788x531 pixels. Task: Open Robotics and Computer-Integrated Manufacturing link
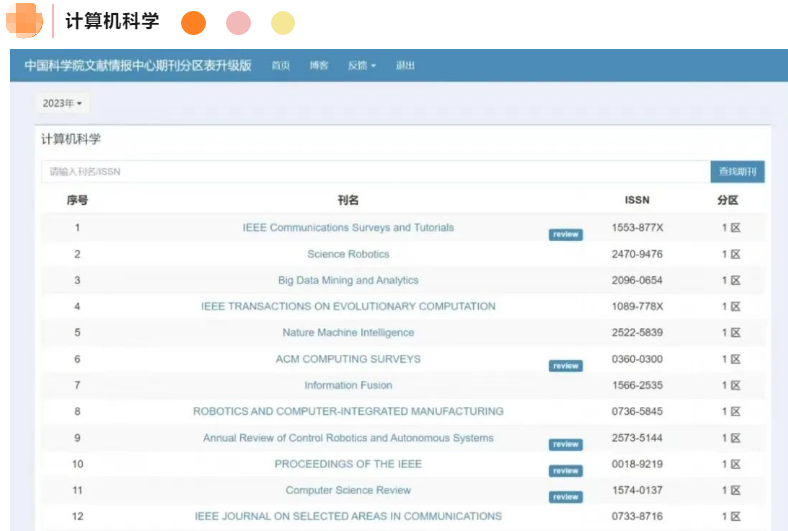(x=348, y=411)
